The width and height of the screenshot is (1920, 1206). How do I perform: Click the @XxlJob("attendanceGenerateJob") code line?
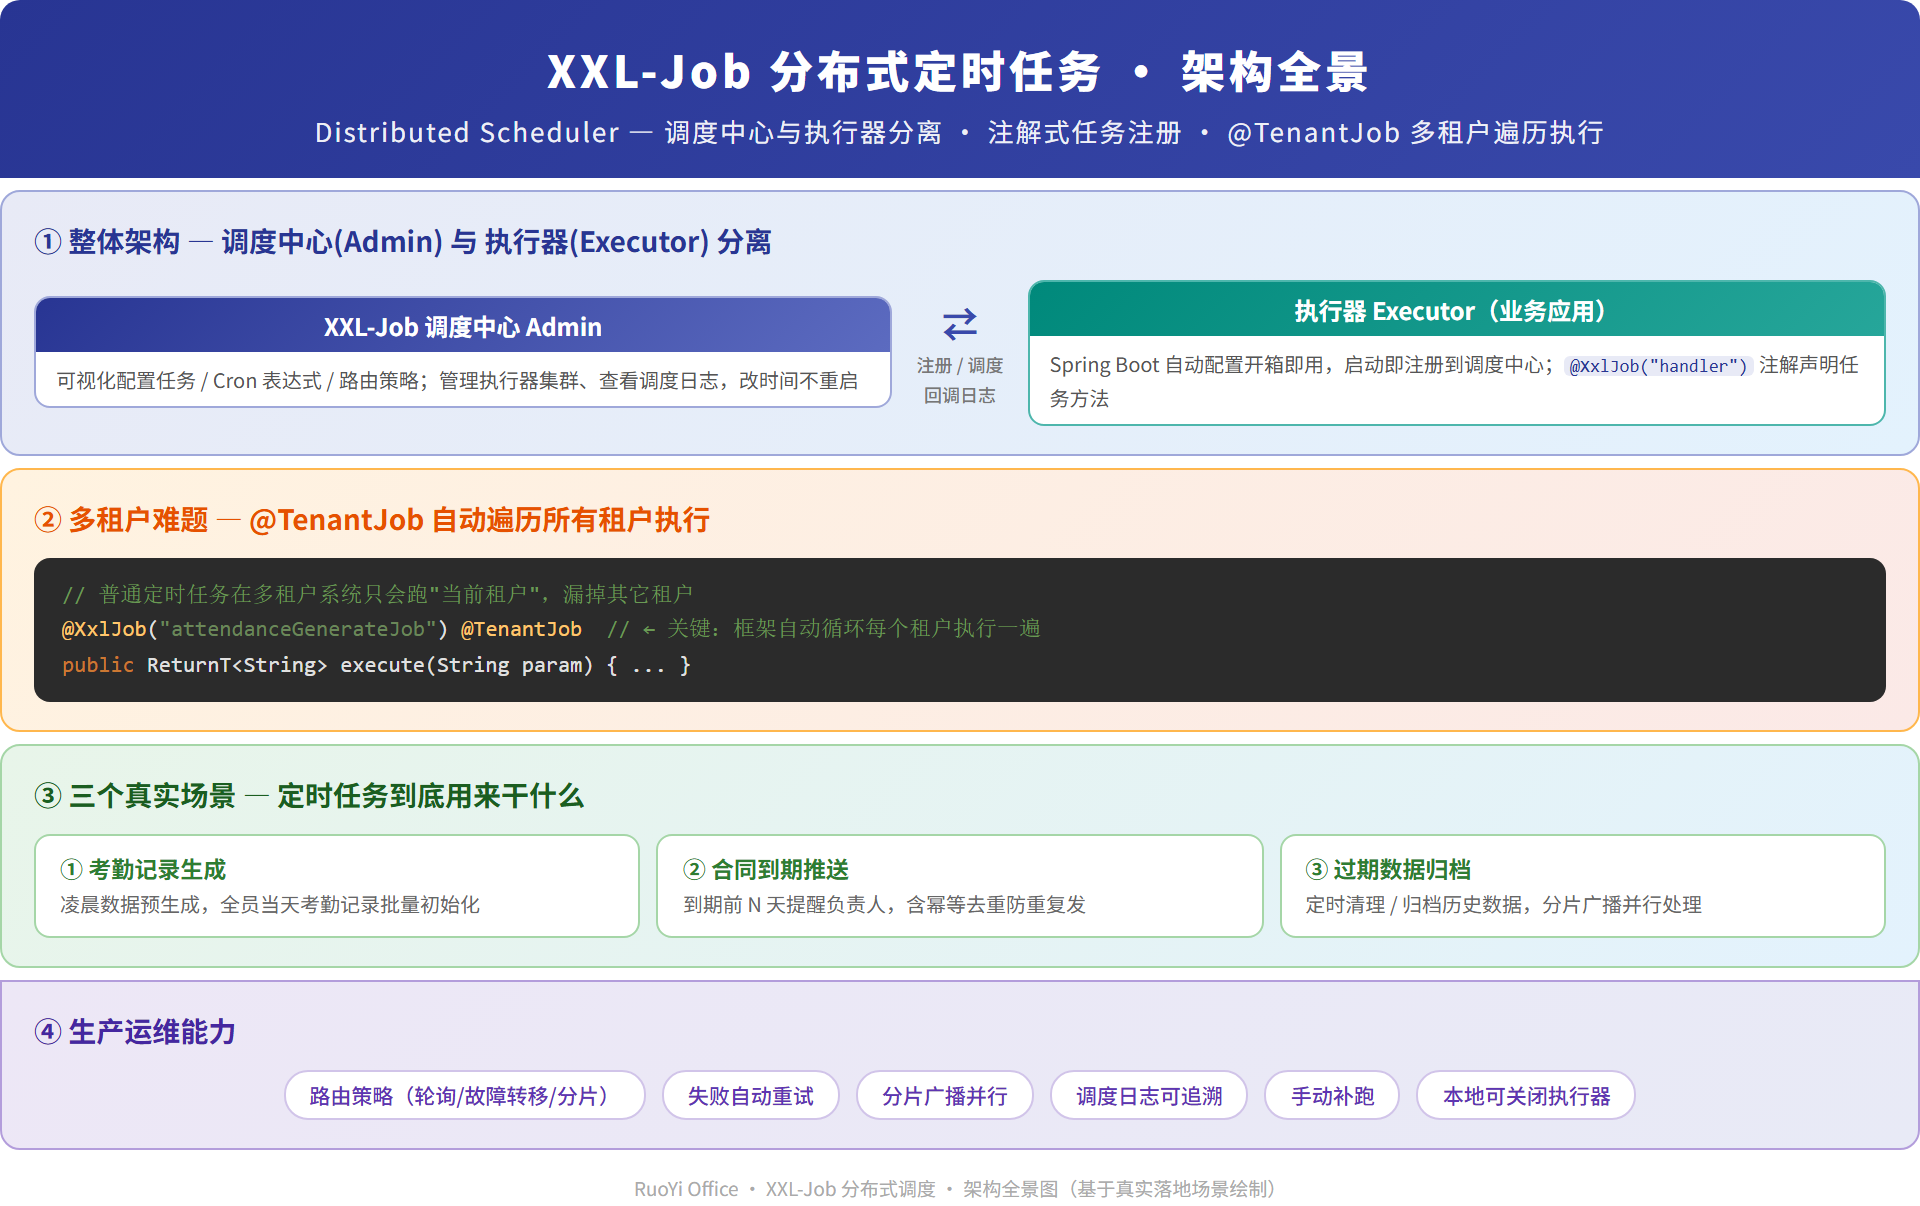click(x=551, y=629)
